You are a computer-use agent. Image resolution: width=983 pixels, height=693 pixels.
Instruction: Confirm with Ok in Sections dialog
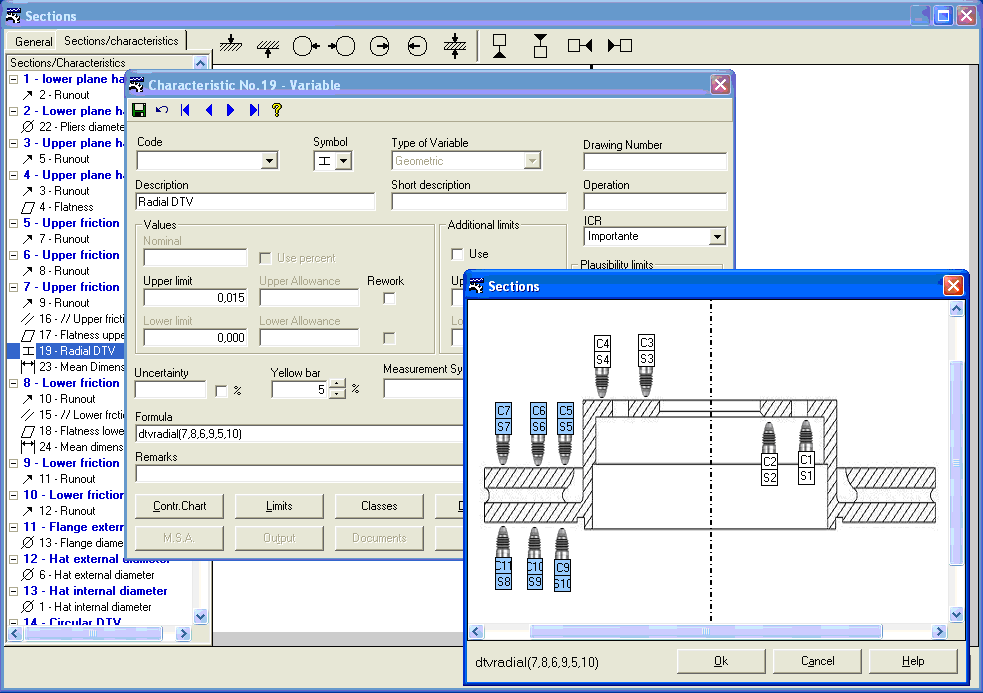coord(721,661)
